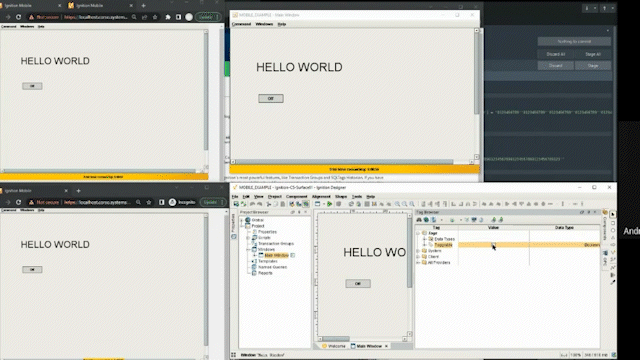Image resolution: width=640 pixels, height=360 pixels.
Task: Select the Off button in the Designer canvas
Action: tap(358, 283)
